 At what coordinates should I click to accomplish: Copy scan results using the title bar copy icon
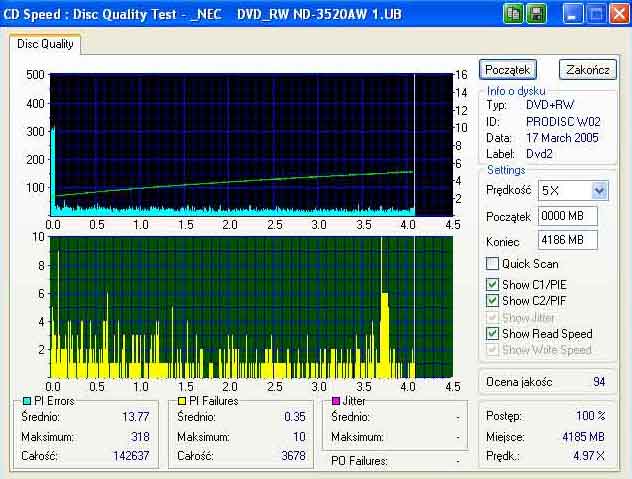click(513, 14)
